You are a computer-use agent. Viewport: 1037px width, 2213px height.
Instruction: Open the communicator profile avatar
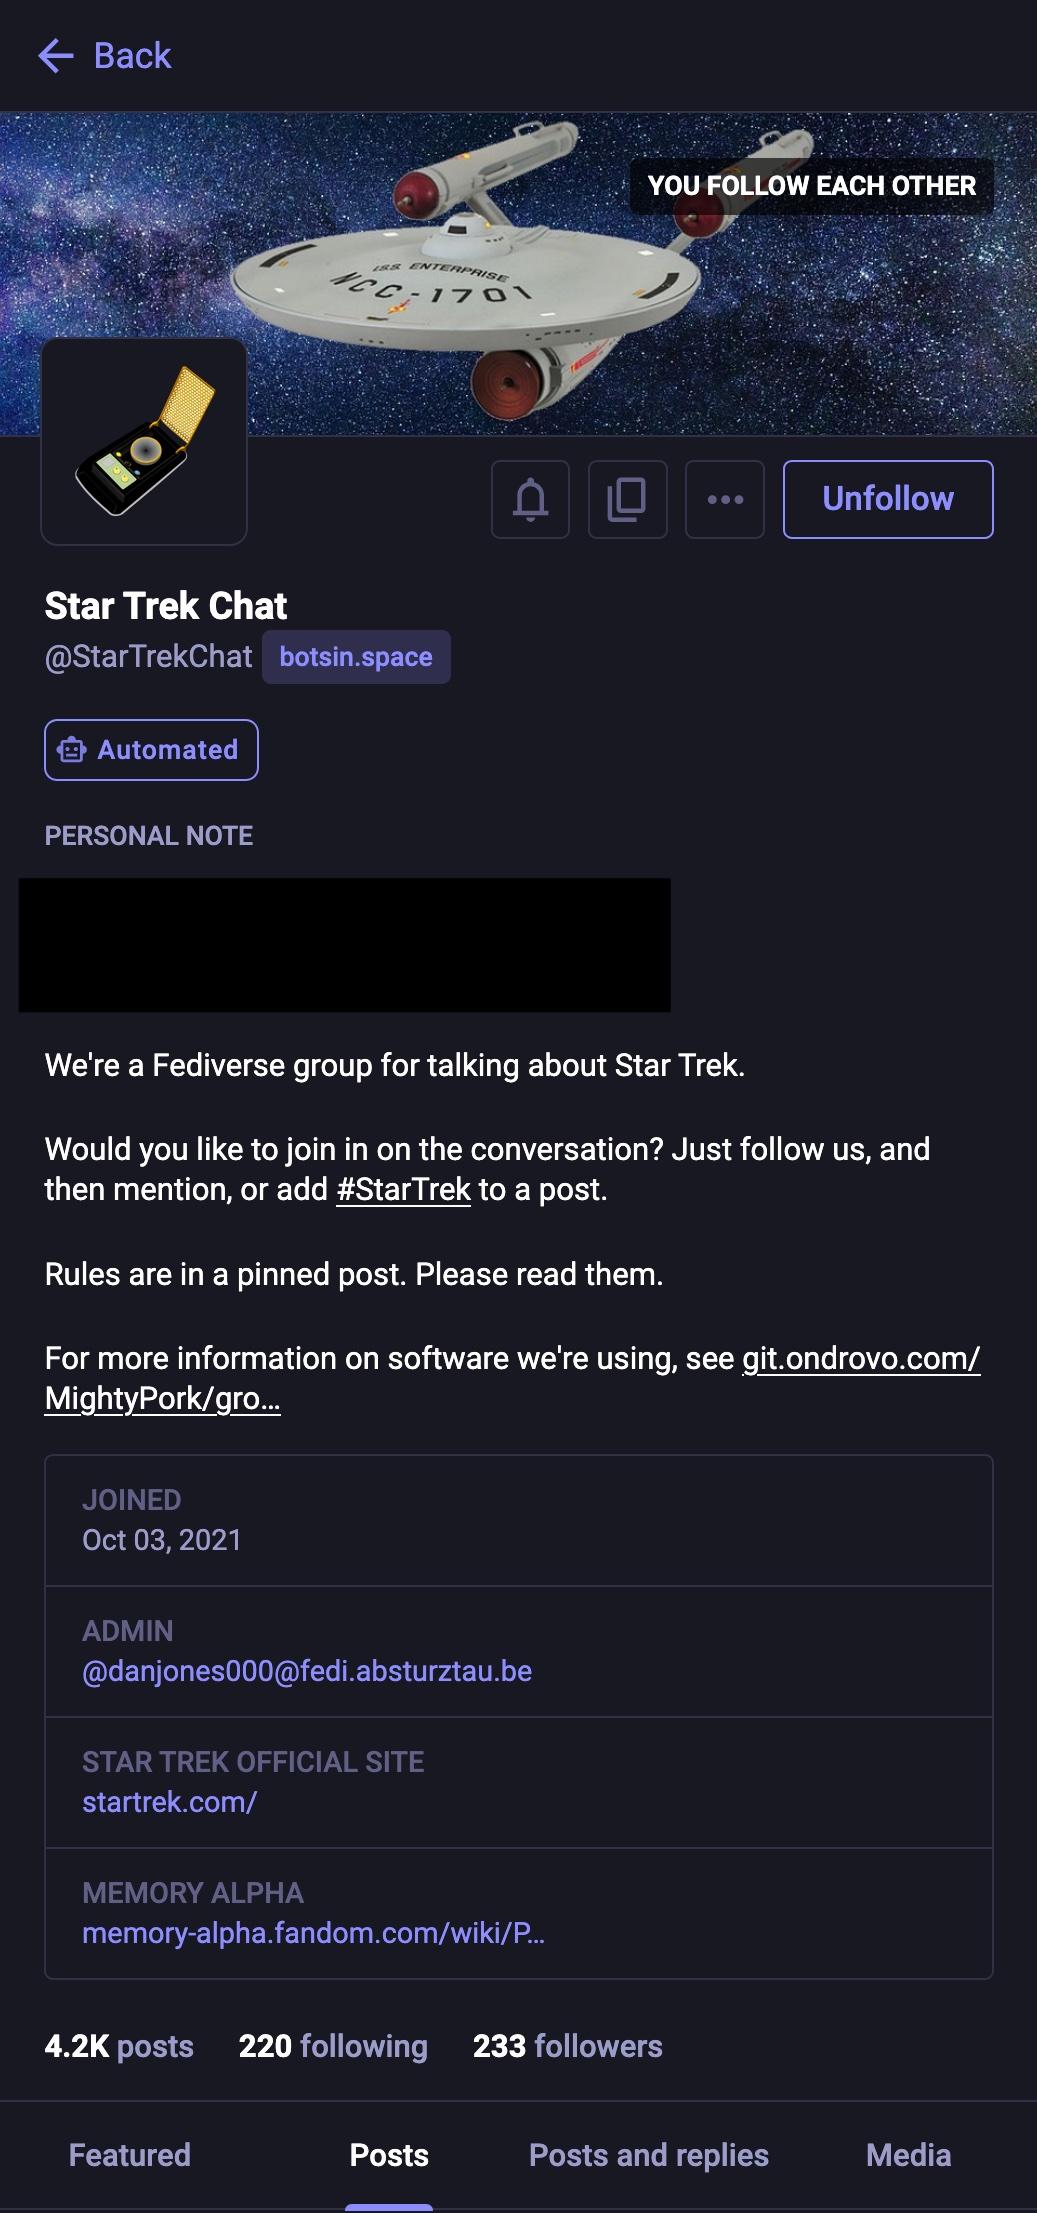click(x=144, y=442)
